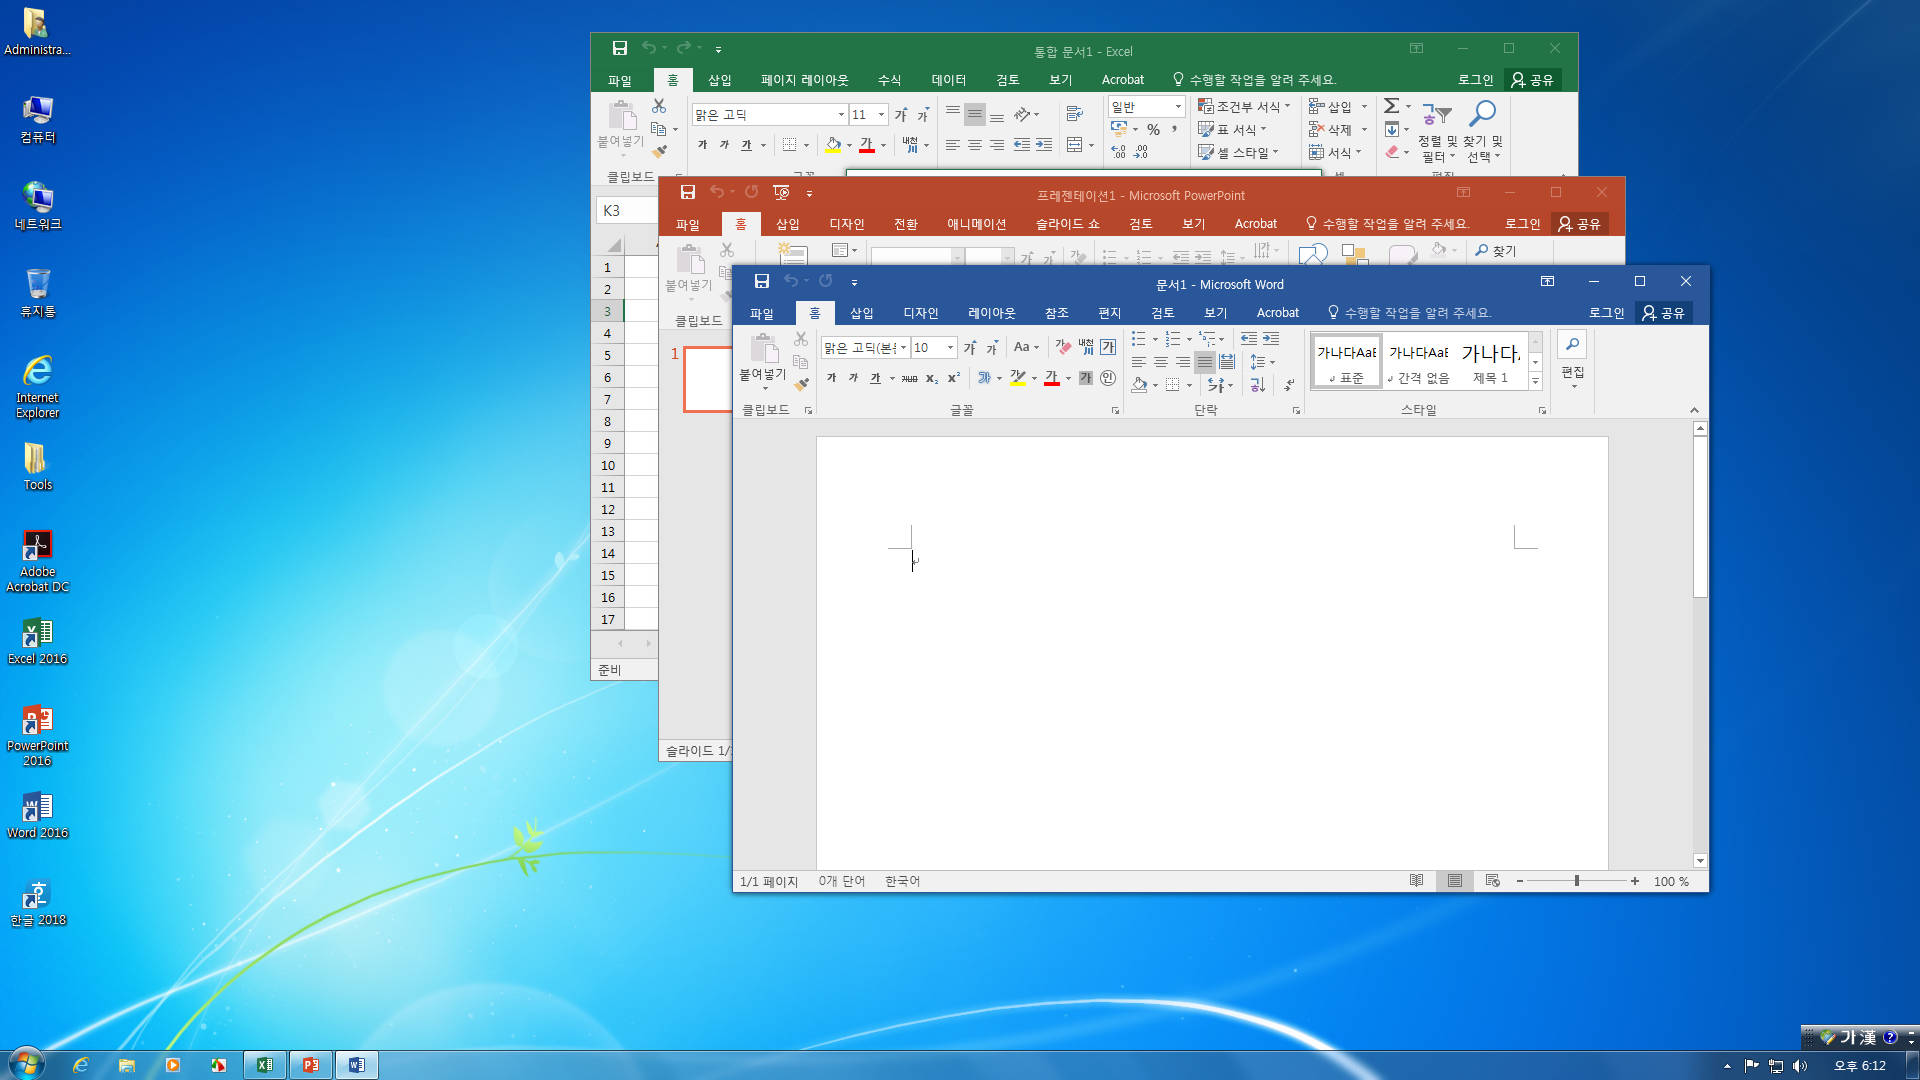Click the Increase Font Size icon in Word
Viewport: 1920px width, 1080px height.
tap(969, 347)
